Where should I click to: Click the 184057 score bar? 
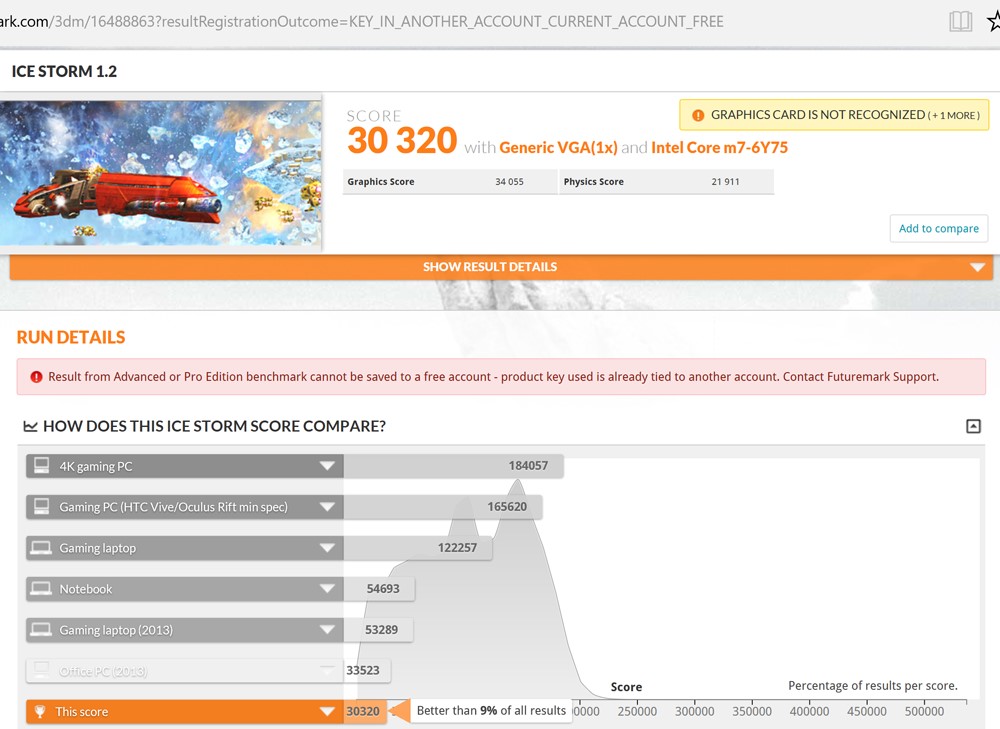click(x=453, y=466)
